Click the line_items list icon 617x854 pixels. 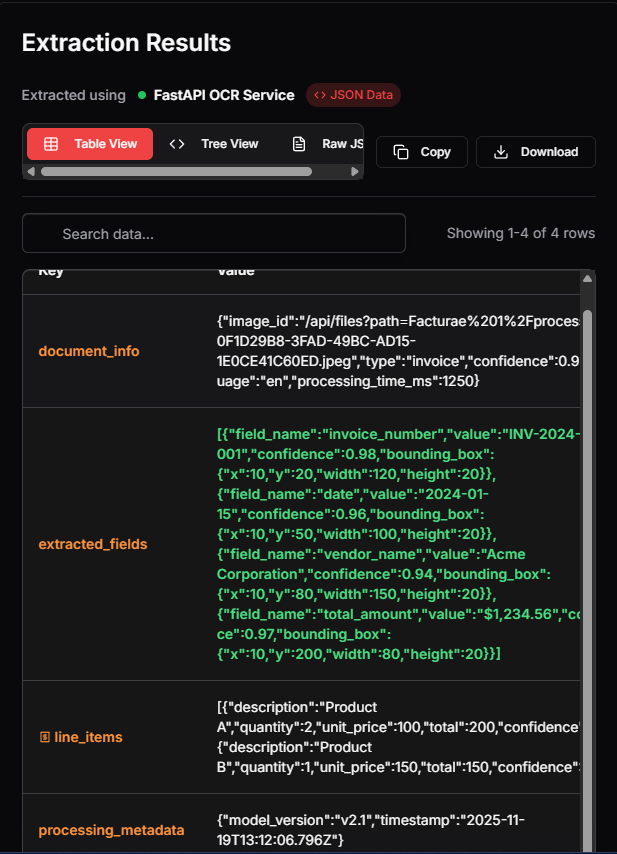(x=44, y=737)
